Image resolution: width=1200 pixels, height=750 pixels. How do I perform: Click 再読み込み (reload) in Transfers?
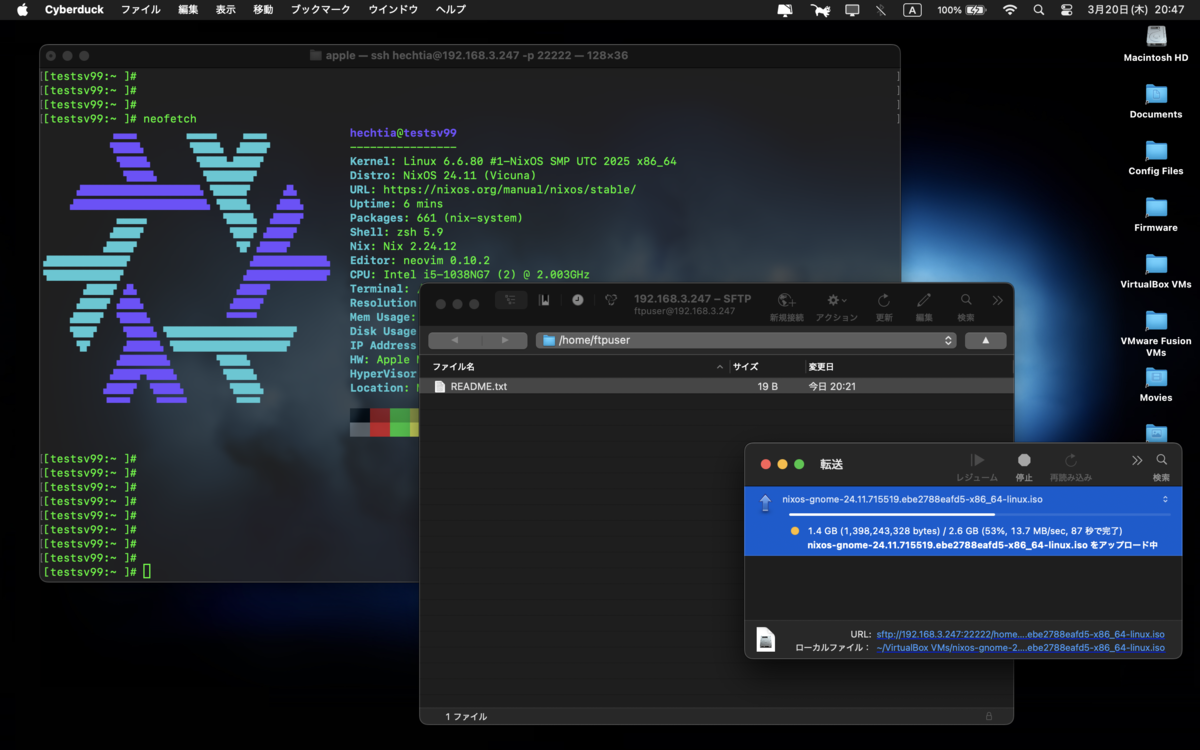1071,467
